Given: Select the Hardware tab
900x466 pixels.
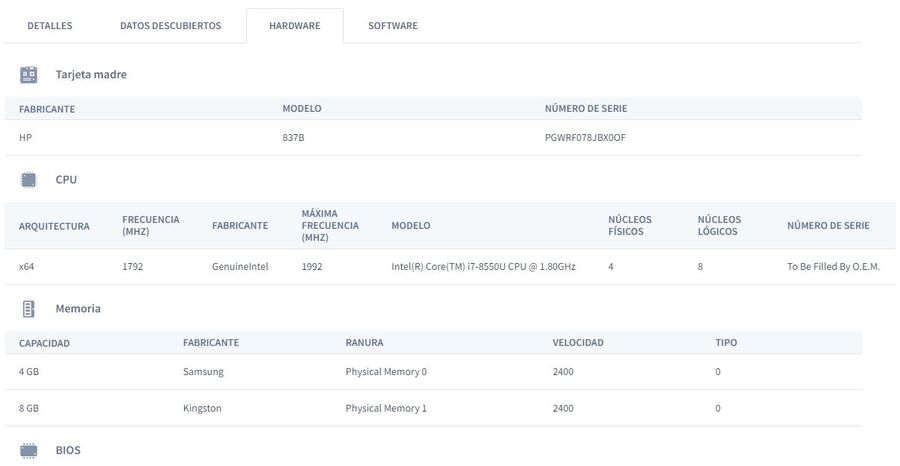Looking at the screenshot, I should (x=295, y=26).
